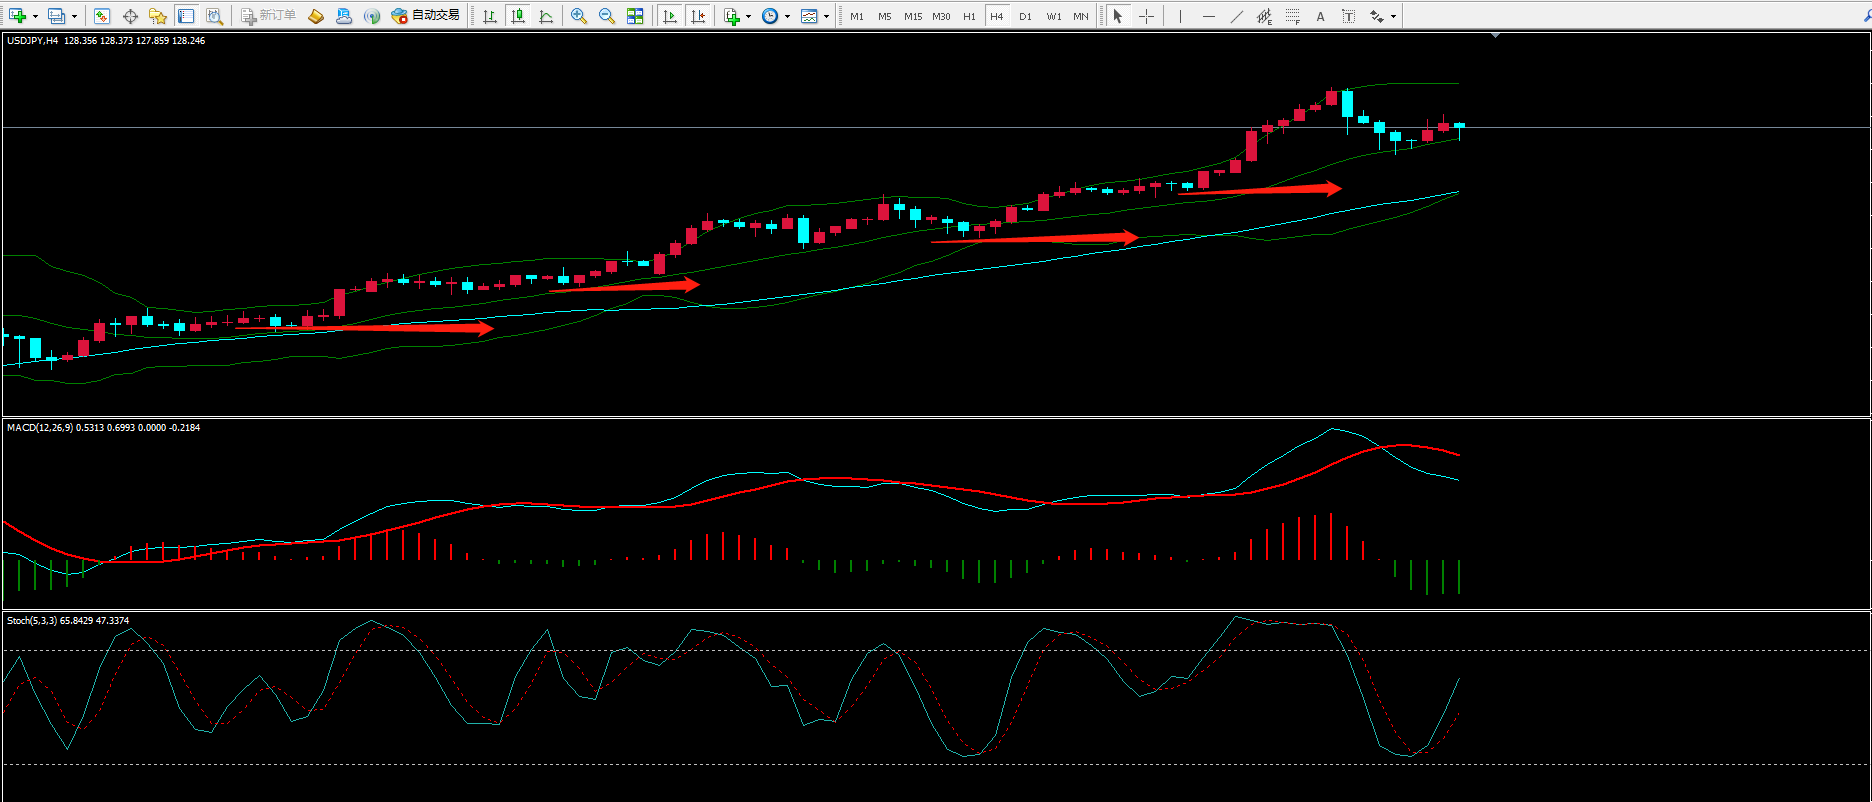Click the zoom out magnifier icon

(606, 16)
